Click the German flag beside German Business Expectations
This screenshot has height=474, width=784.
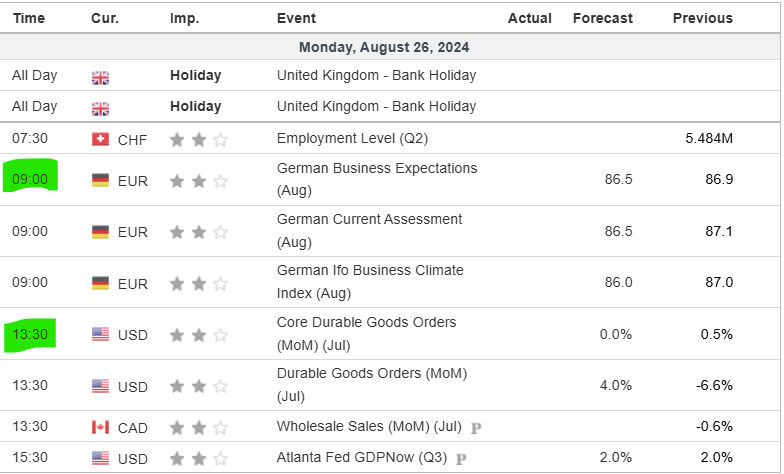pyautogui.click(x=100, y=180)
